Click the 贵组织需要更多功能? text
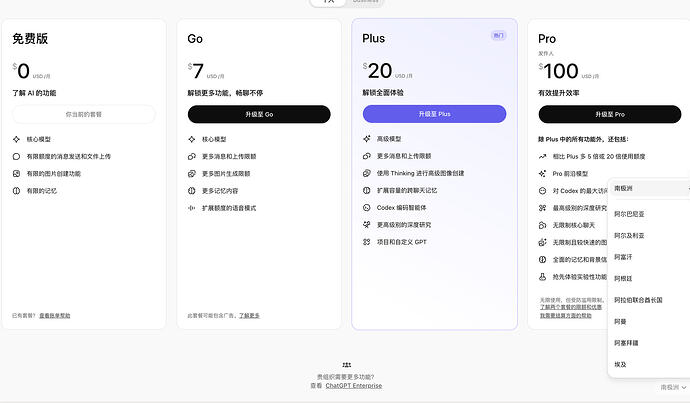Screen dimensions: 690x403 click(x=346, y=377)
